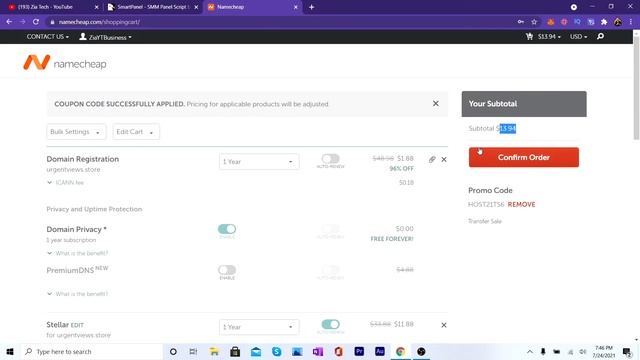The width and height of the screenshot is (640, 360).
Task: Click the Confirm Order button
Action: (524, 157)
